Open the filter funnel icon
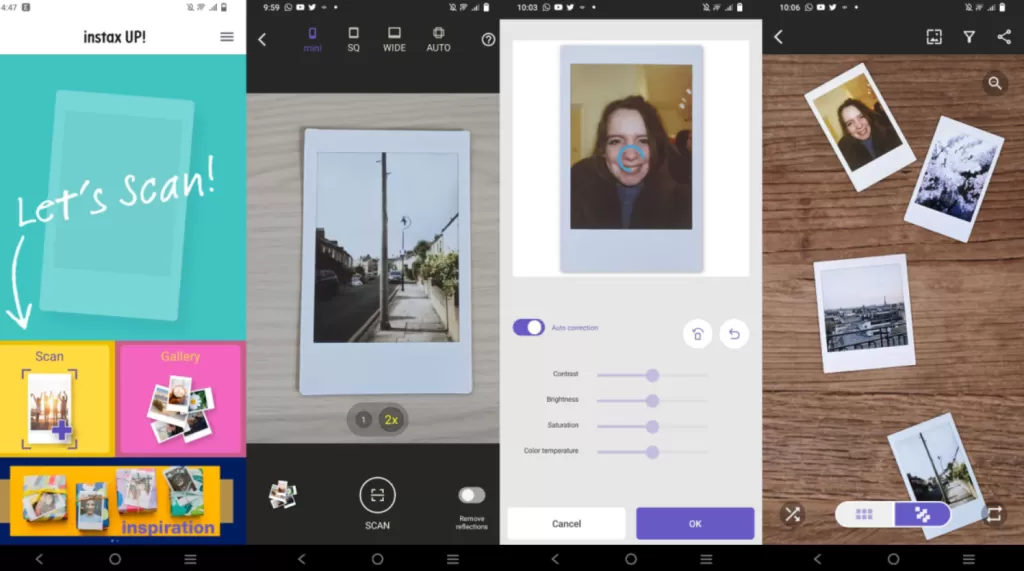The image size is (1024, 571). (969, 37)
